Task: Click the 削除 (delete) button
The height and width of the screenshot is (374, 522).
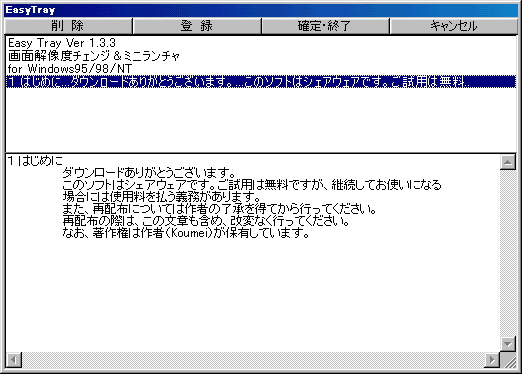Action: tap(68, 26)
